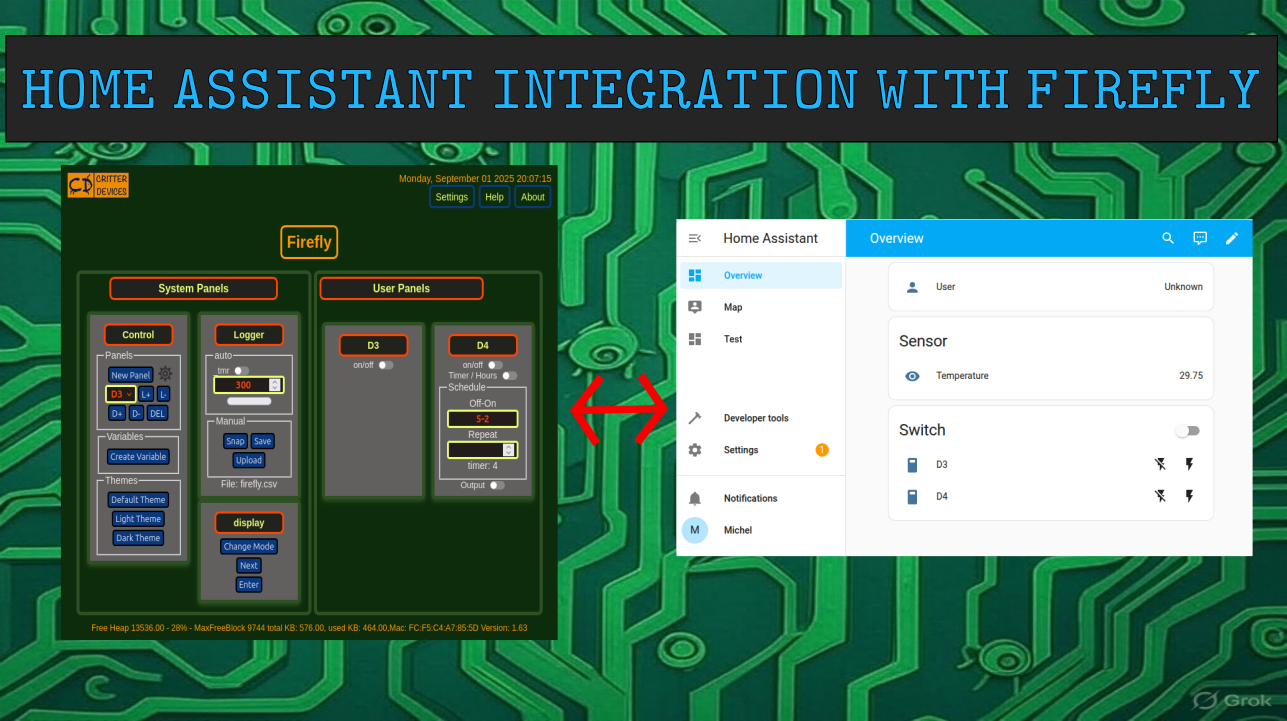Click the Upload button in Logger
This screenshot has width=1287, height=721.
249,460
